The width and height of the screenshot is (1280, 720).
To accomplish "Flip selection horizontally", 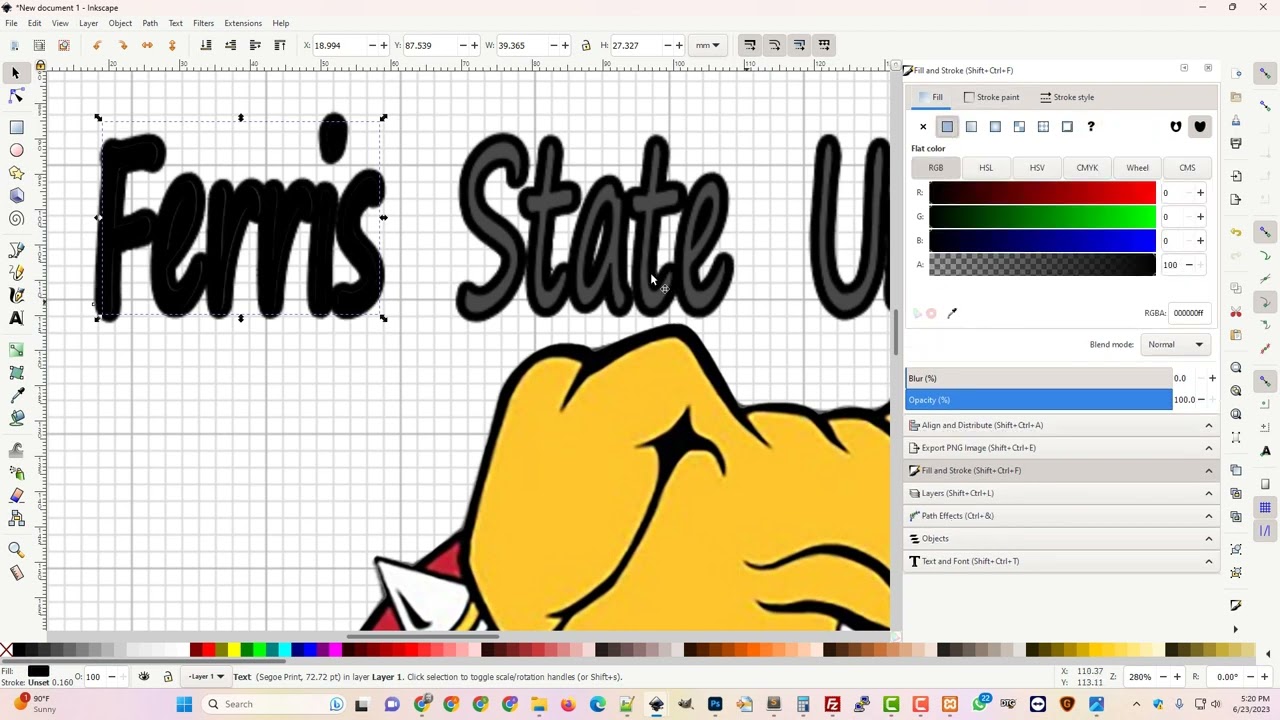I will 147,45.
